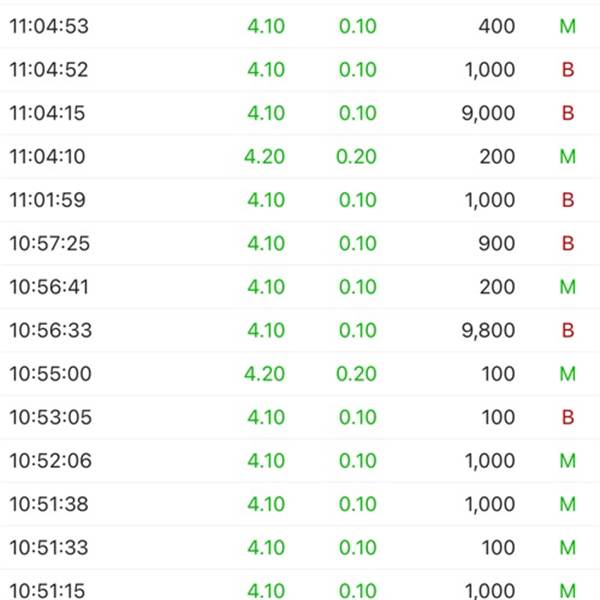The height and width of the screenshot is (600, 600).
Task: Tap the B marker on 10:56:33 row
Action: pos(568,330)
